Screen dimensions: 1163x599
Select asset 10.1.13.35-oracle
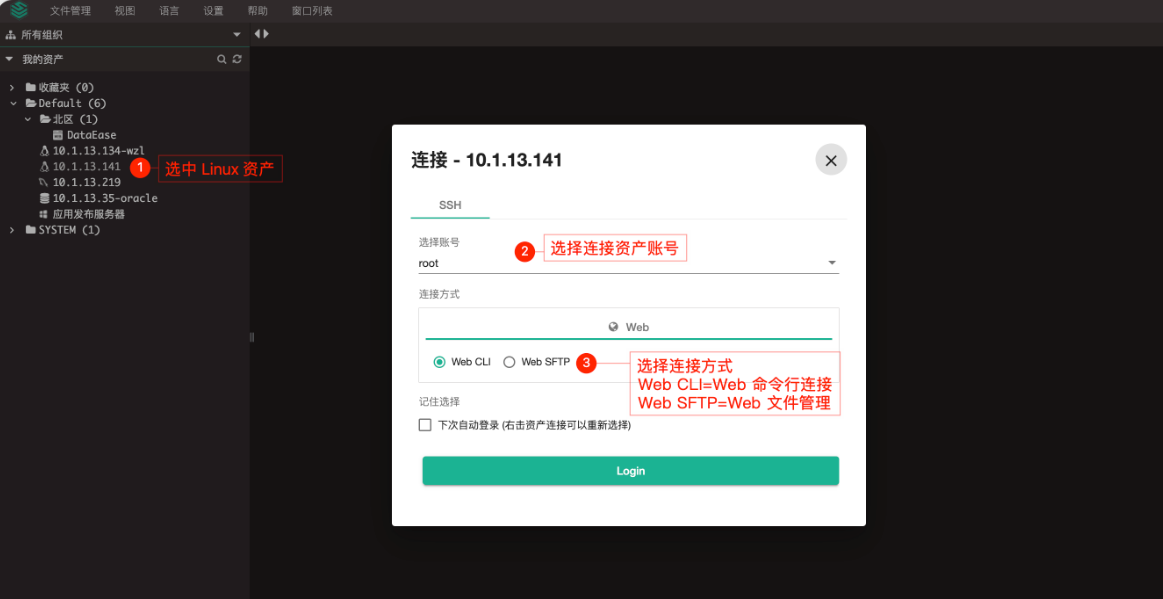105,198
